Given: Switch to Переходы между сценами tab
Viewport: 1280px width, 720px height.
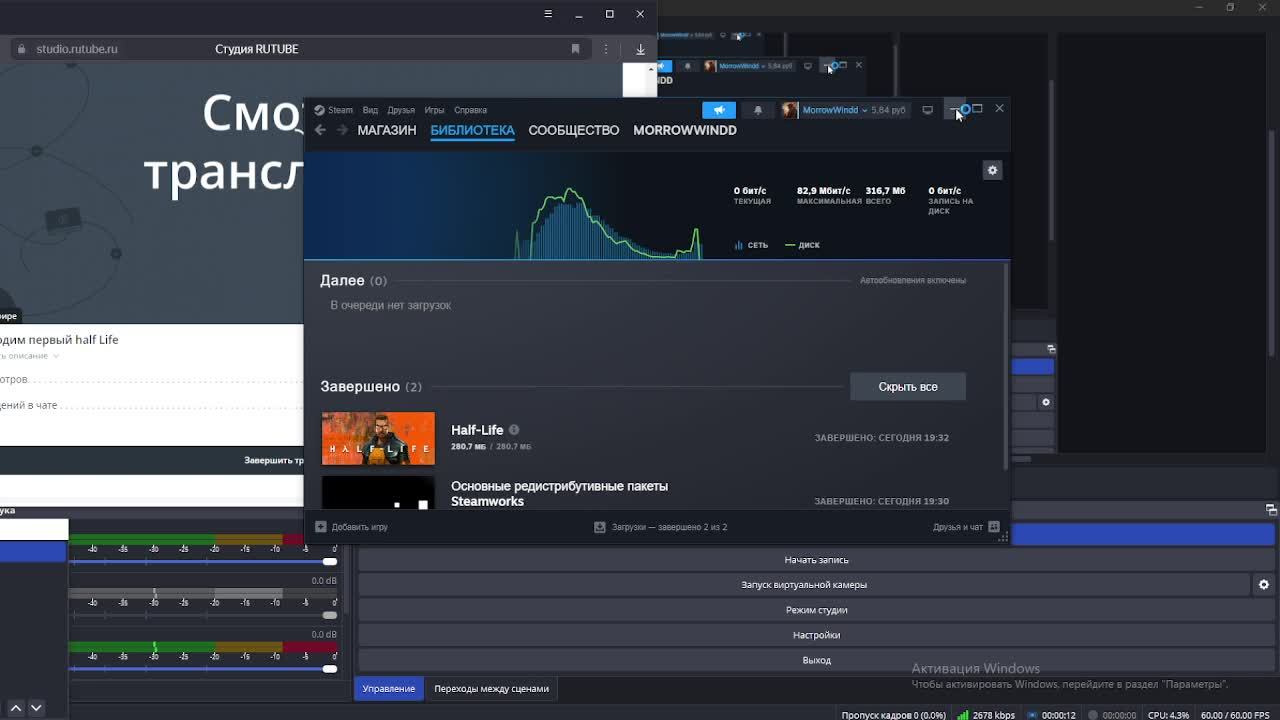Looking at the screenshot, I should click(x=491, y=689).
